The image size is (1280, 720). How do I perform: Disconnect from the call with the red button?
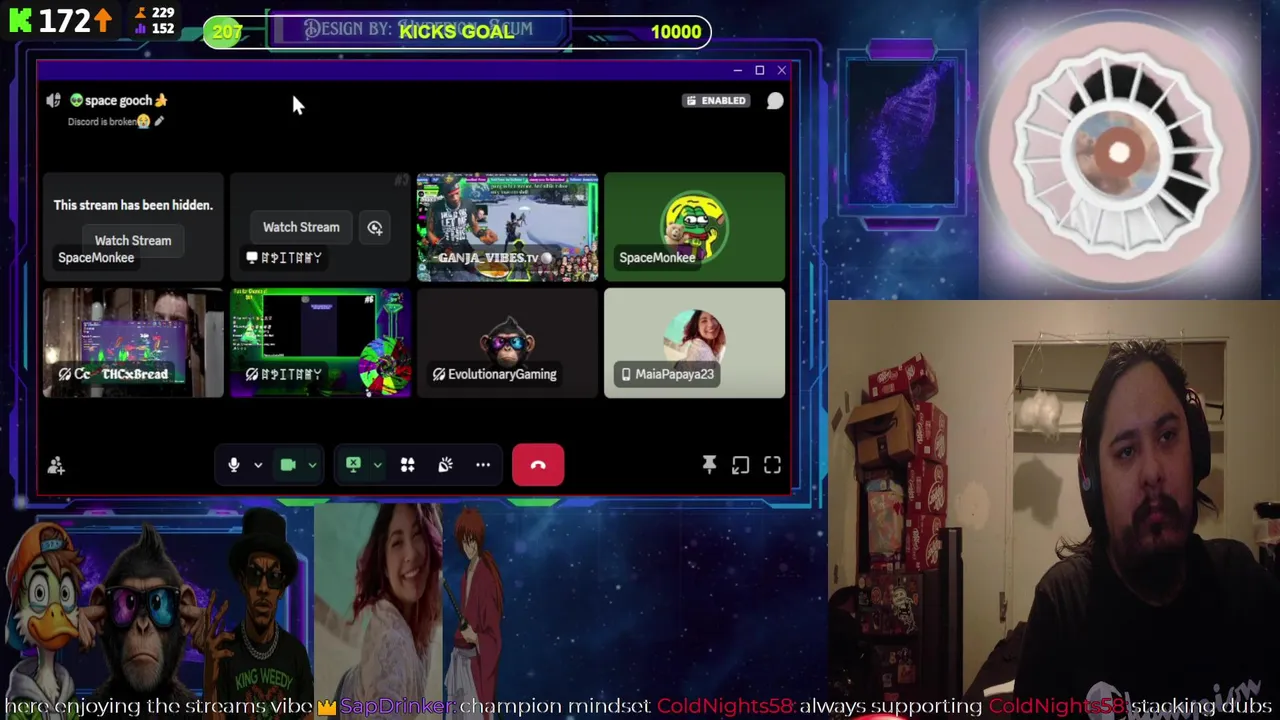click(x=538, y=465)
